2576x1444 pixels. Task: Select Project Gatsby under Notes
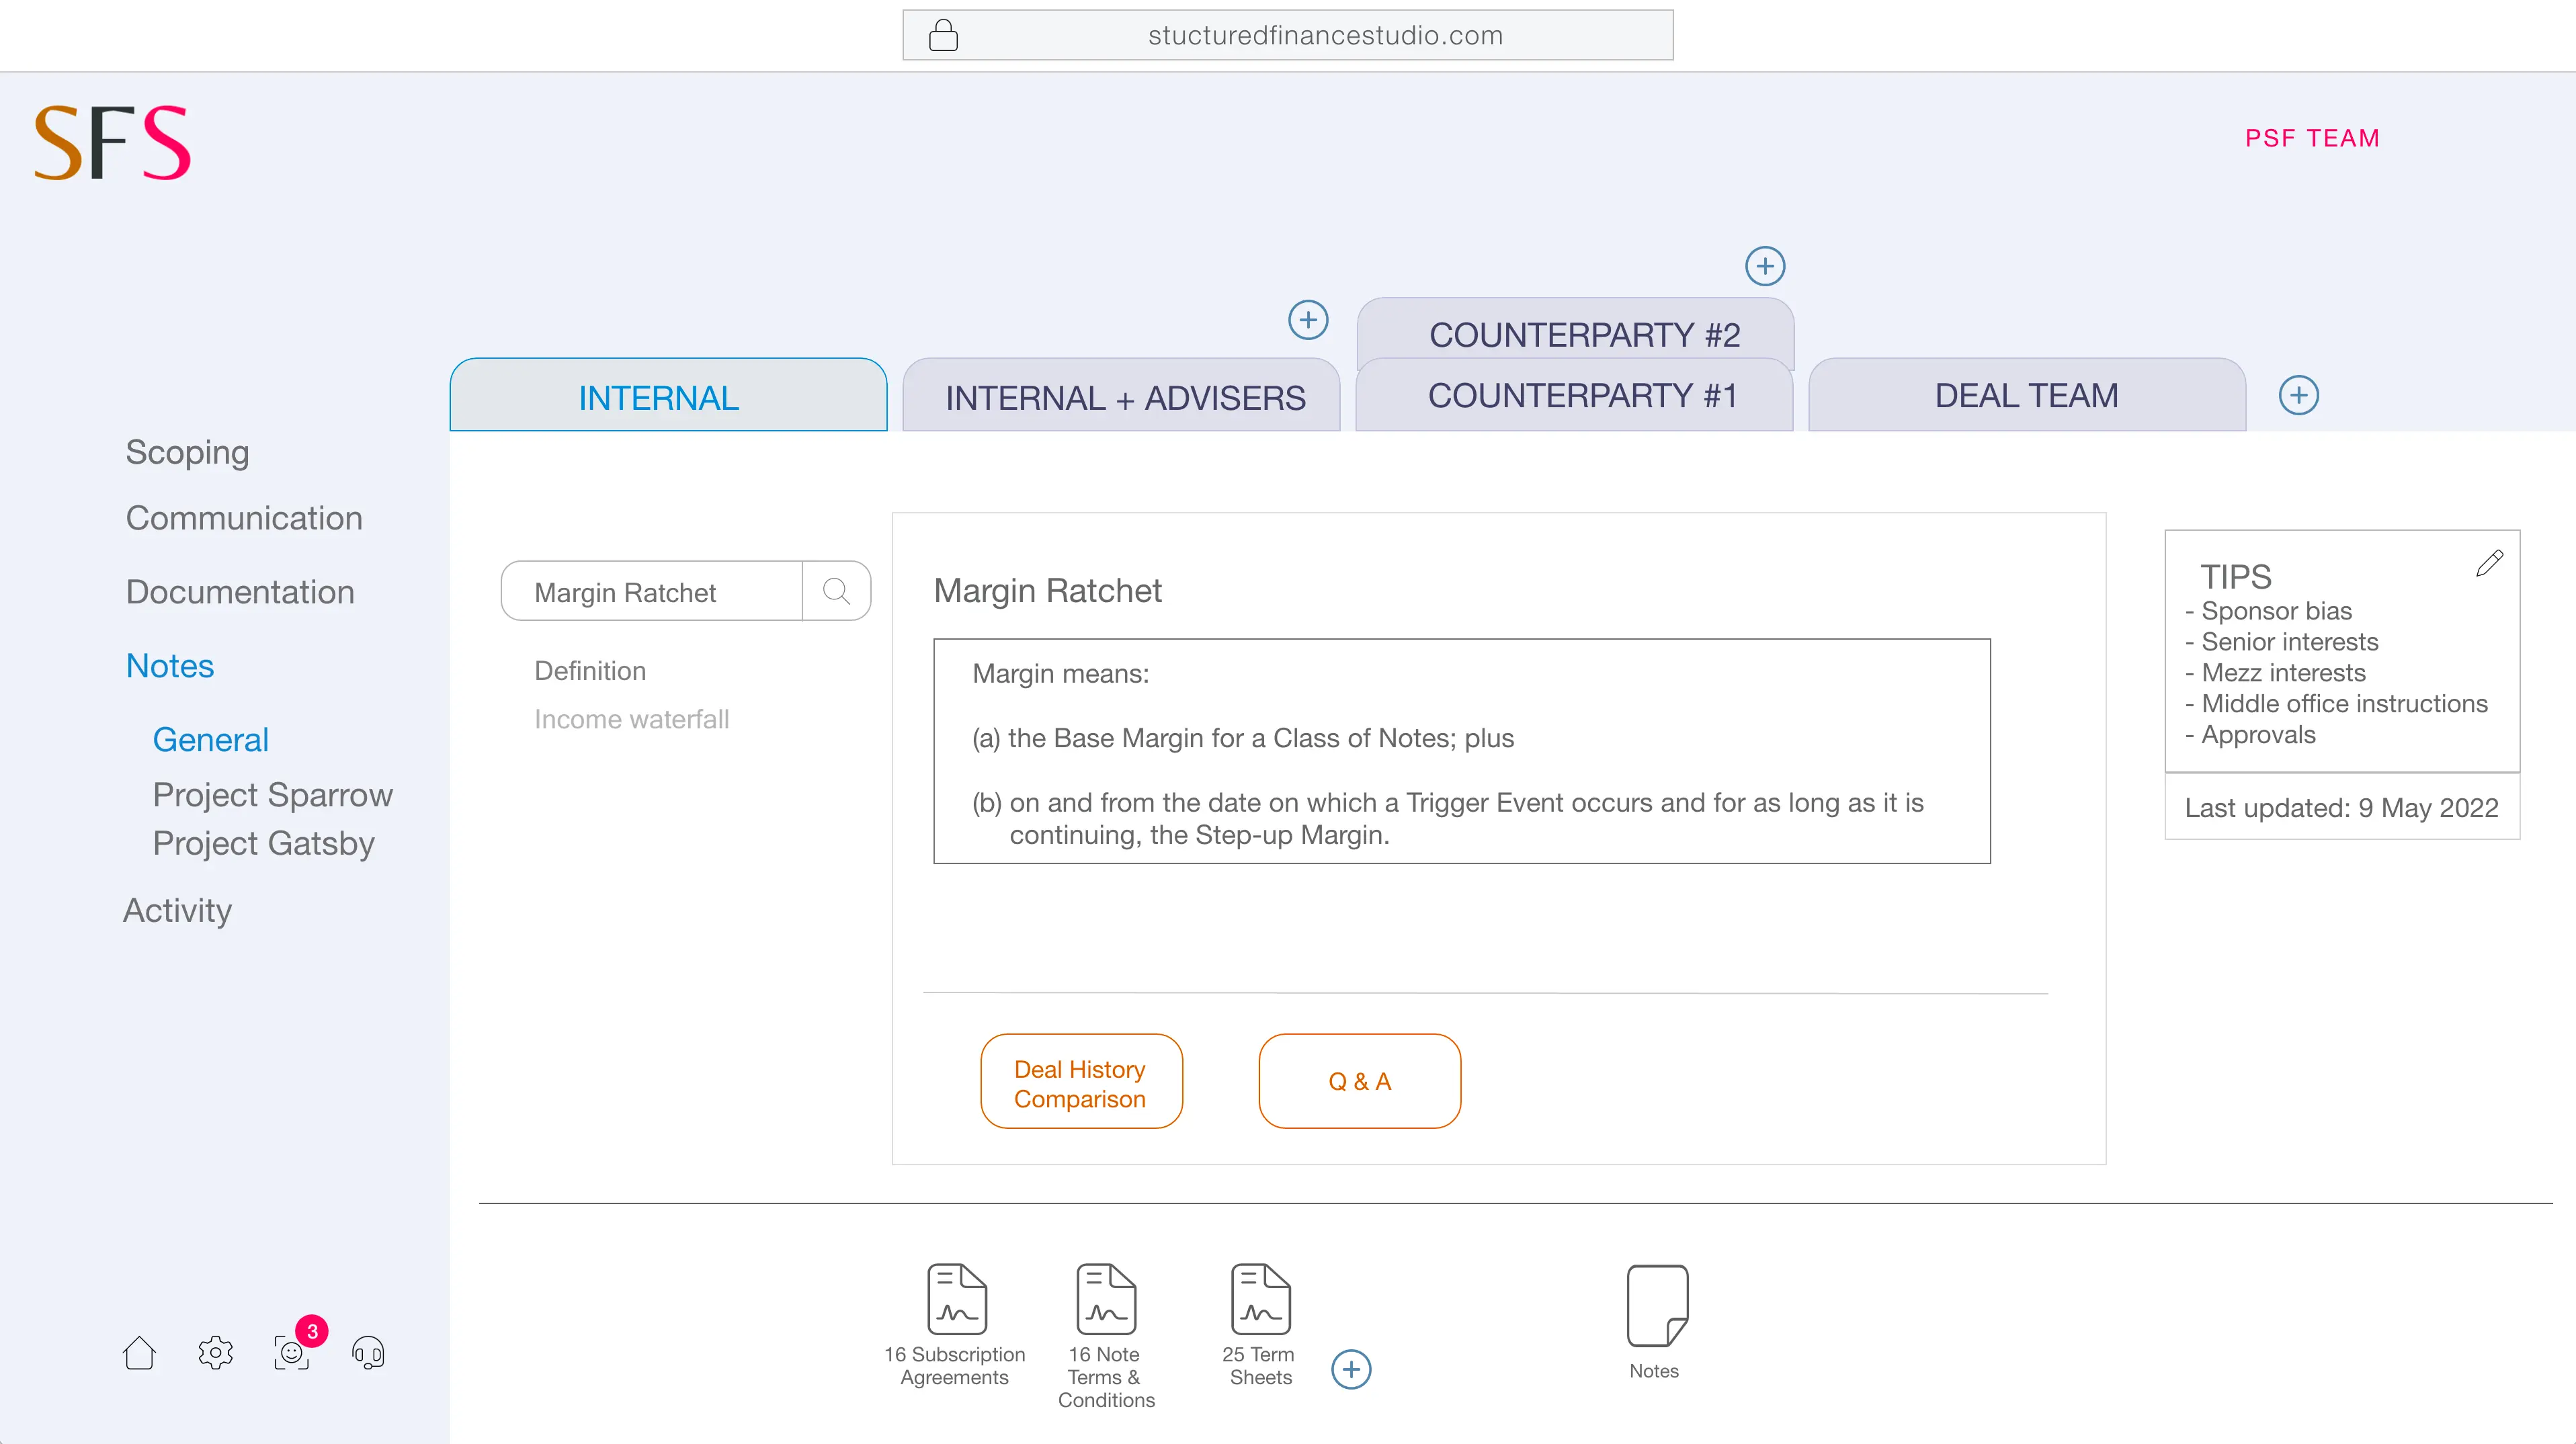[263, 843]
